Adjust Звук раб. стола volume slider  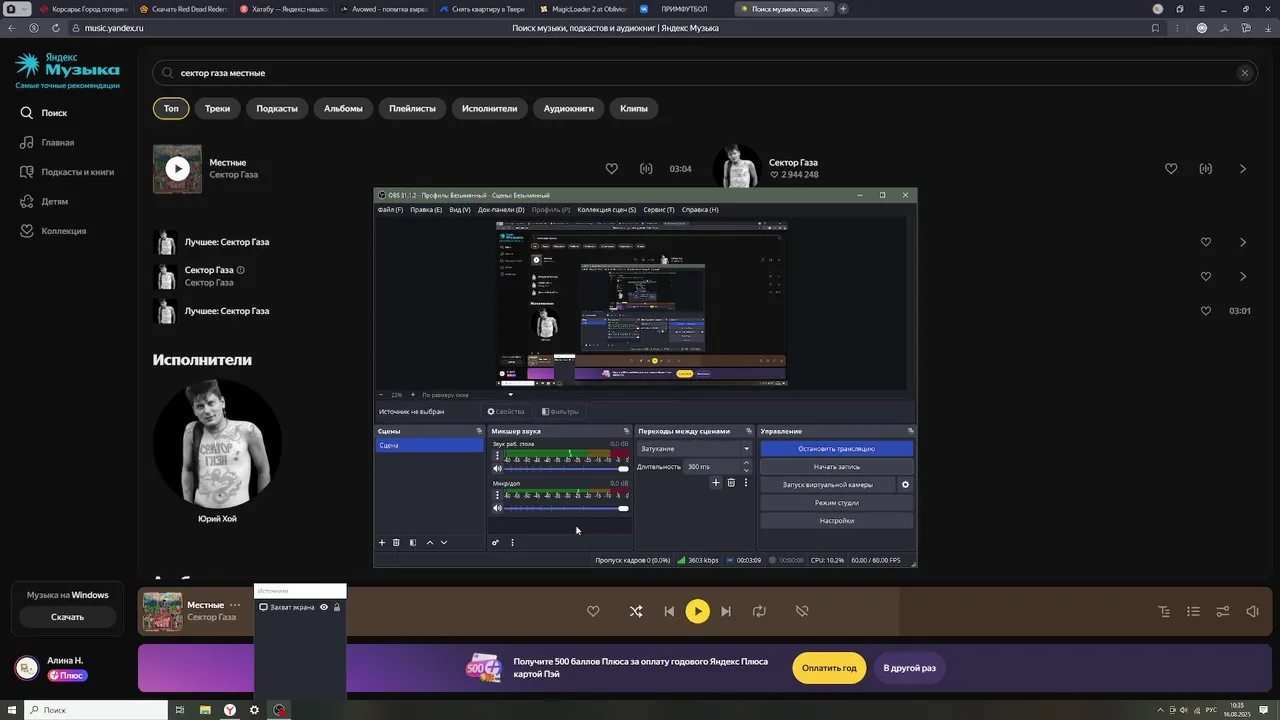[x=567, y=469]
